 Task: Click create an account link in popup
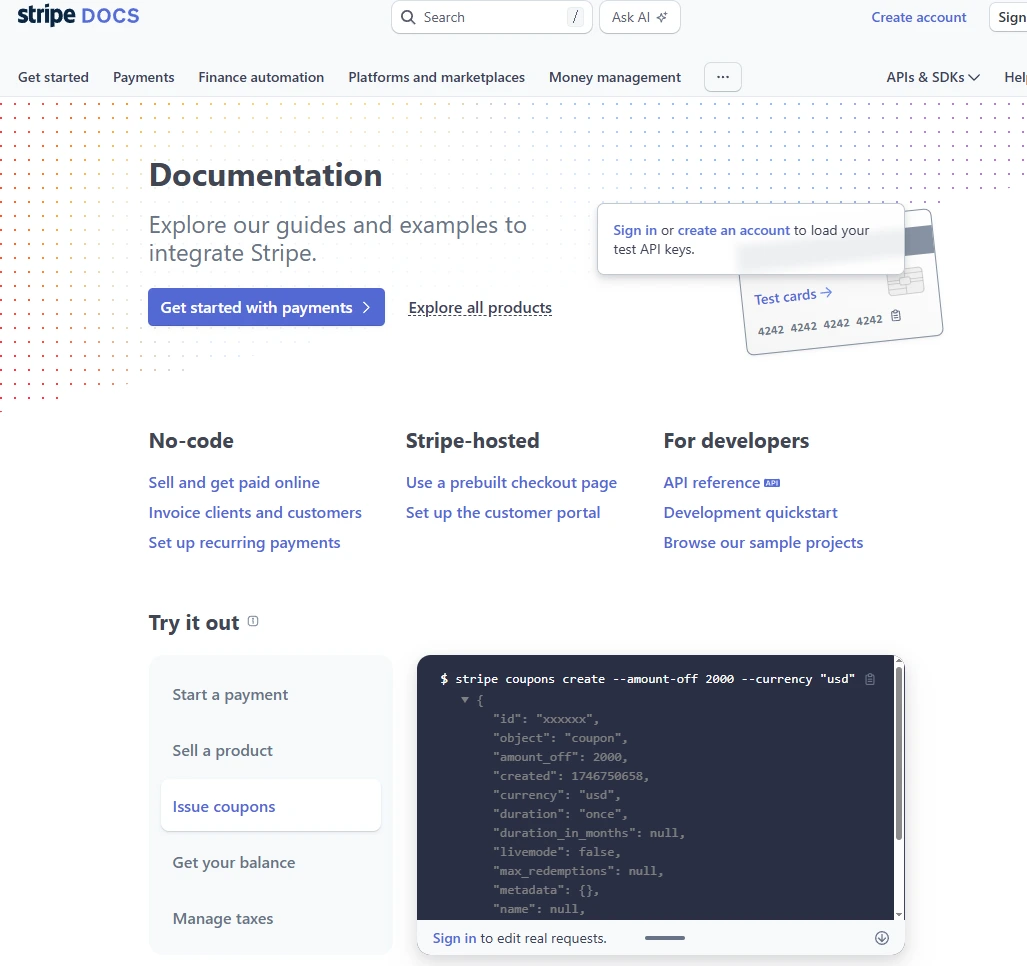point(734,231)
